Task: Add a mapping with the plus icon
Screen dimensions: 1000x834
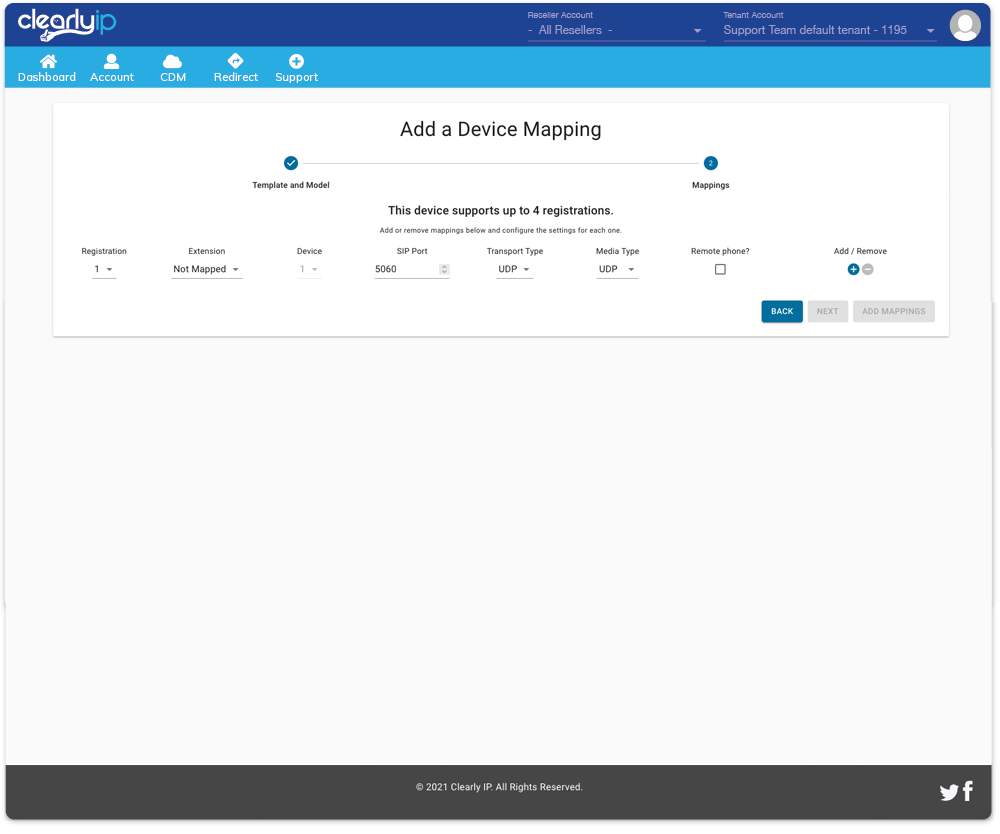Action: click(x=853, y=270)
